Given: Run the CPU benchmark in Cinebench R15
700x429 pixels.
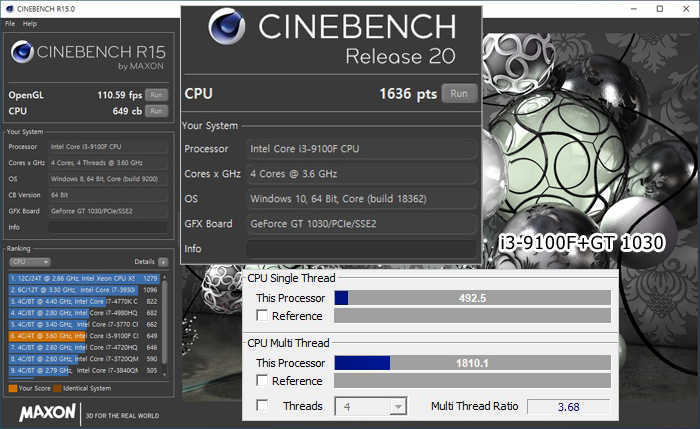Looking at the screenshot, I should tap(156, 111).
